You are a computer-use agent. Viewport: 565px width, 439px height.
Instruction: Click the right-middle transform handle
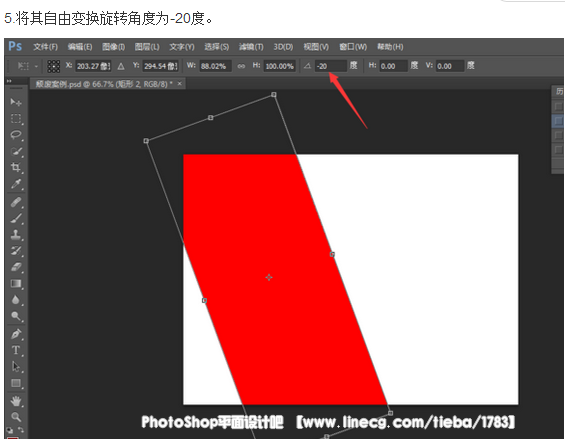click(332, 254)
